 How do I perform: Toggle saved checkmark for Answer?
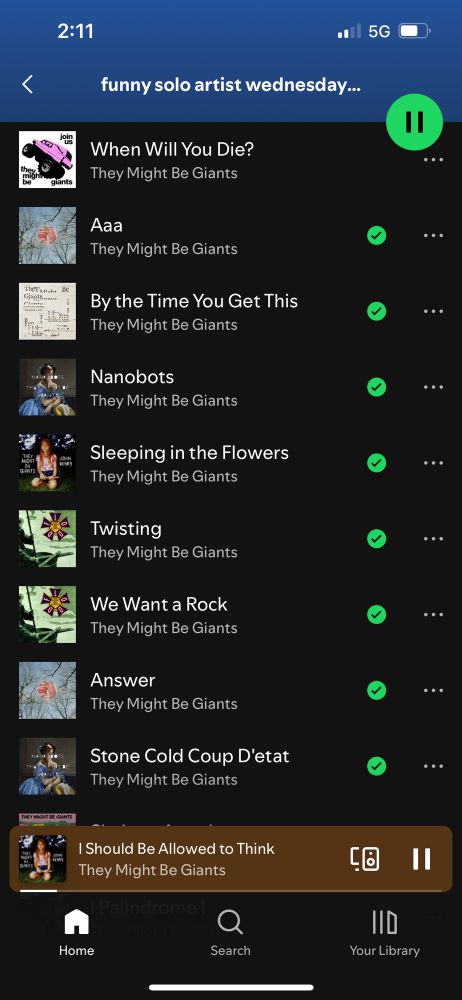click(376, 691)
